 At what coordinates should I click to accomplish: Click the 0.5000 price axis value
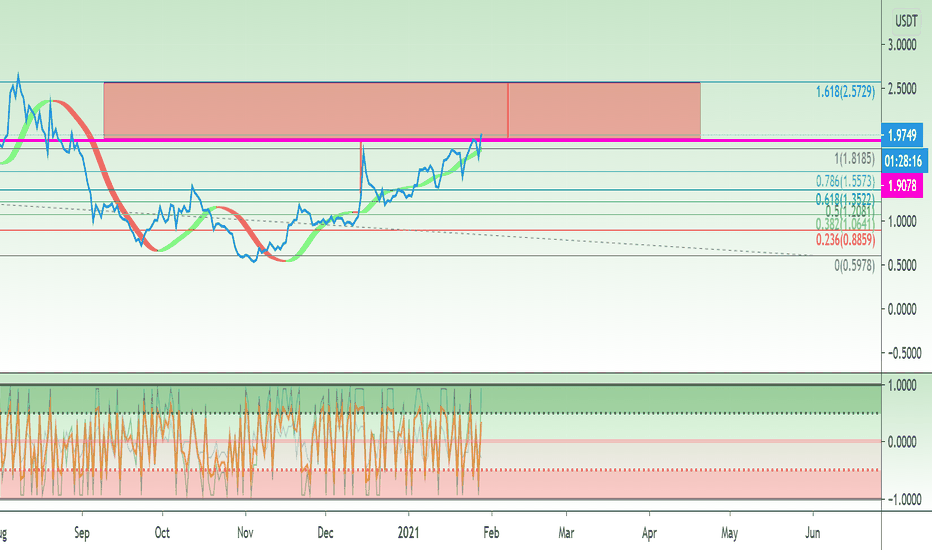pyautogui.click(x=902, y=265)
